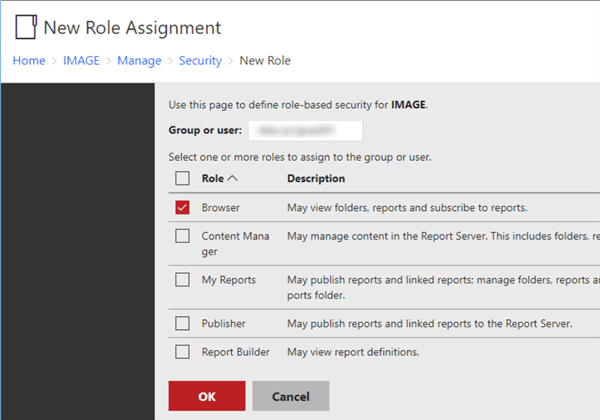Select the Report Builder role checkbox
This screenshot has width=600, height=420.
(182, 351)
